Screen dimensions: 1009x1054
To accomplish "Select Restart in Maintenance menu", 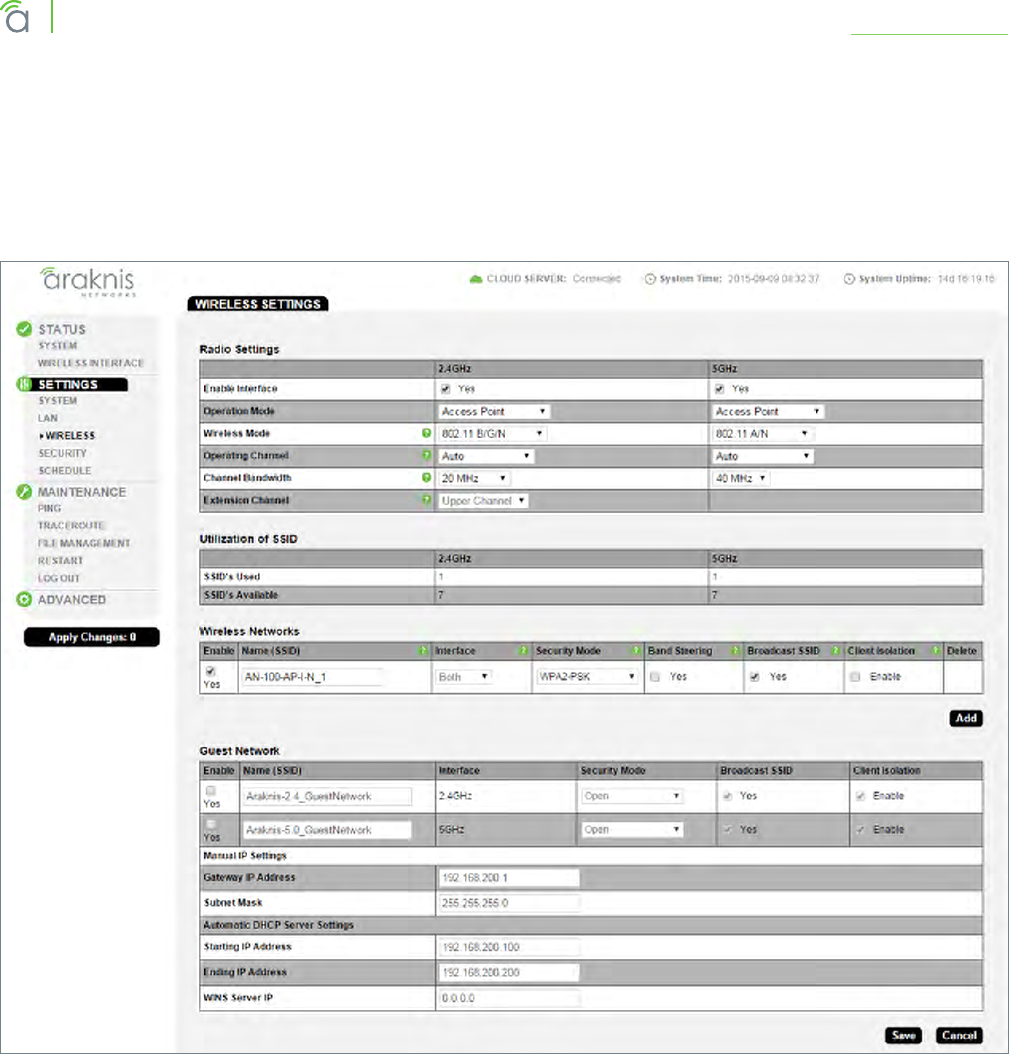I will click(x=60, y=561).
